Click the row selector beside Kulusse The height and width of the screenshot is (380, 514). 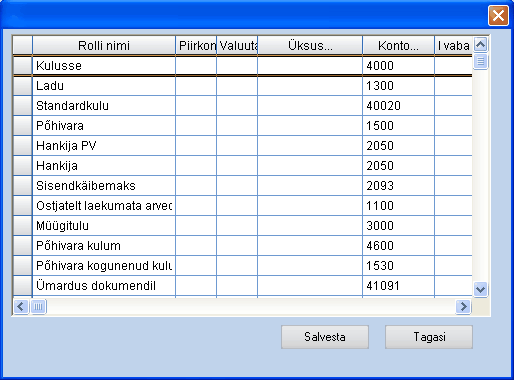click(23, 66)
